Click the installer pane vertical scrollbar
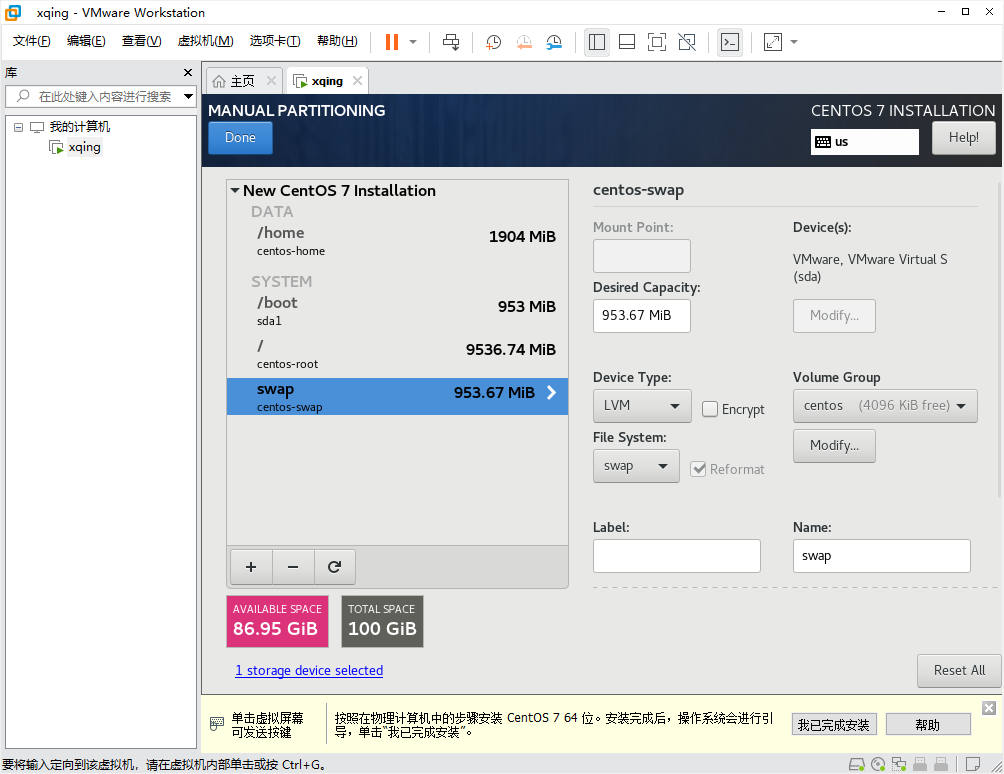The width and height of the screenshot is (1004, 774). pyautogui.click(x=999, y=339)
